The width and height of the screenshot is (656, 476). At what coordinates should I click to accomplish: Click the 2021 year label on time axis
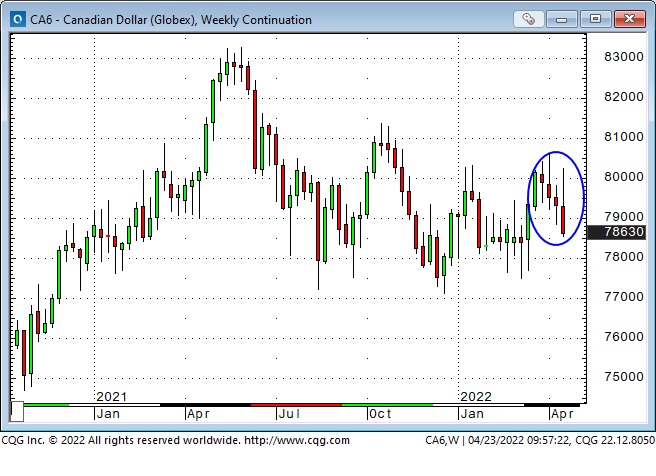click(111, 396)
